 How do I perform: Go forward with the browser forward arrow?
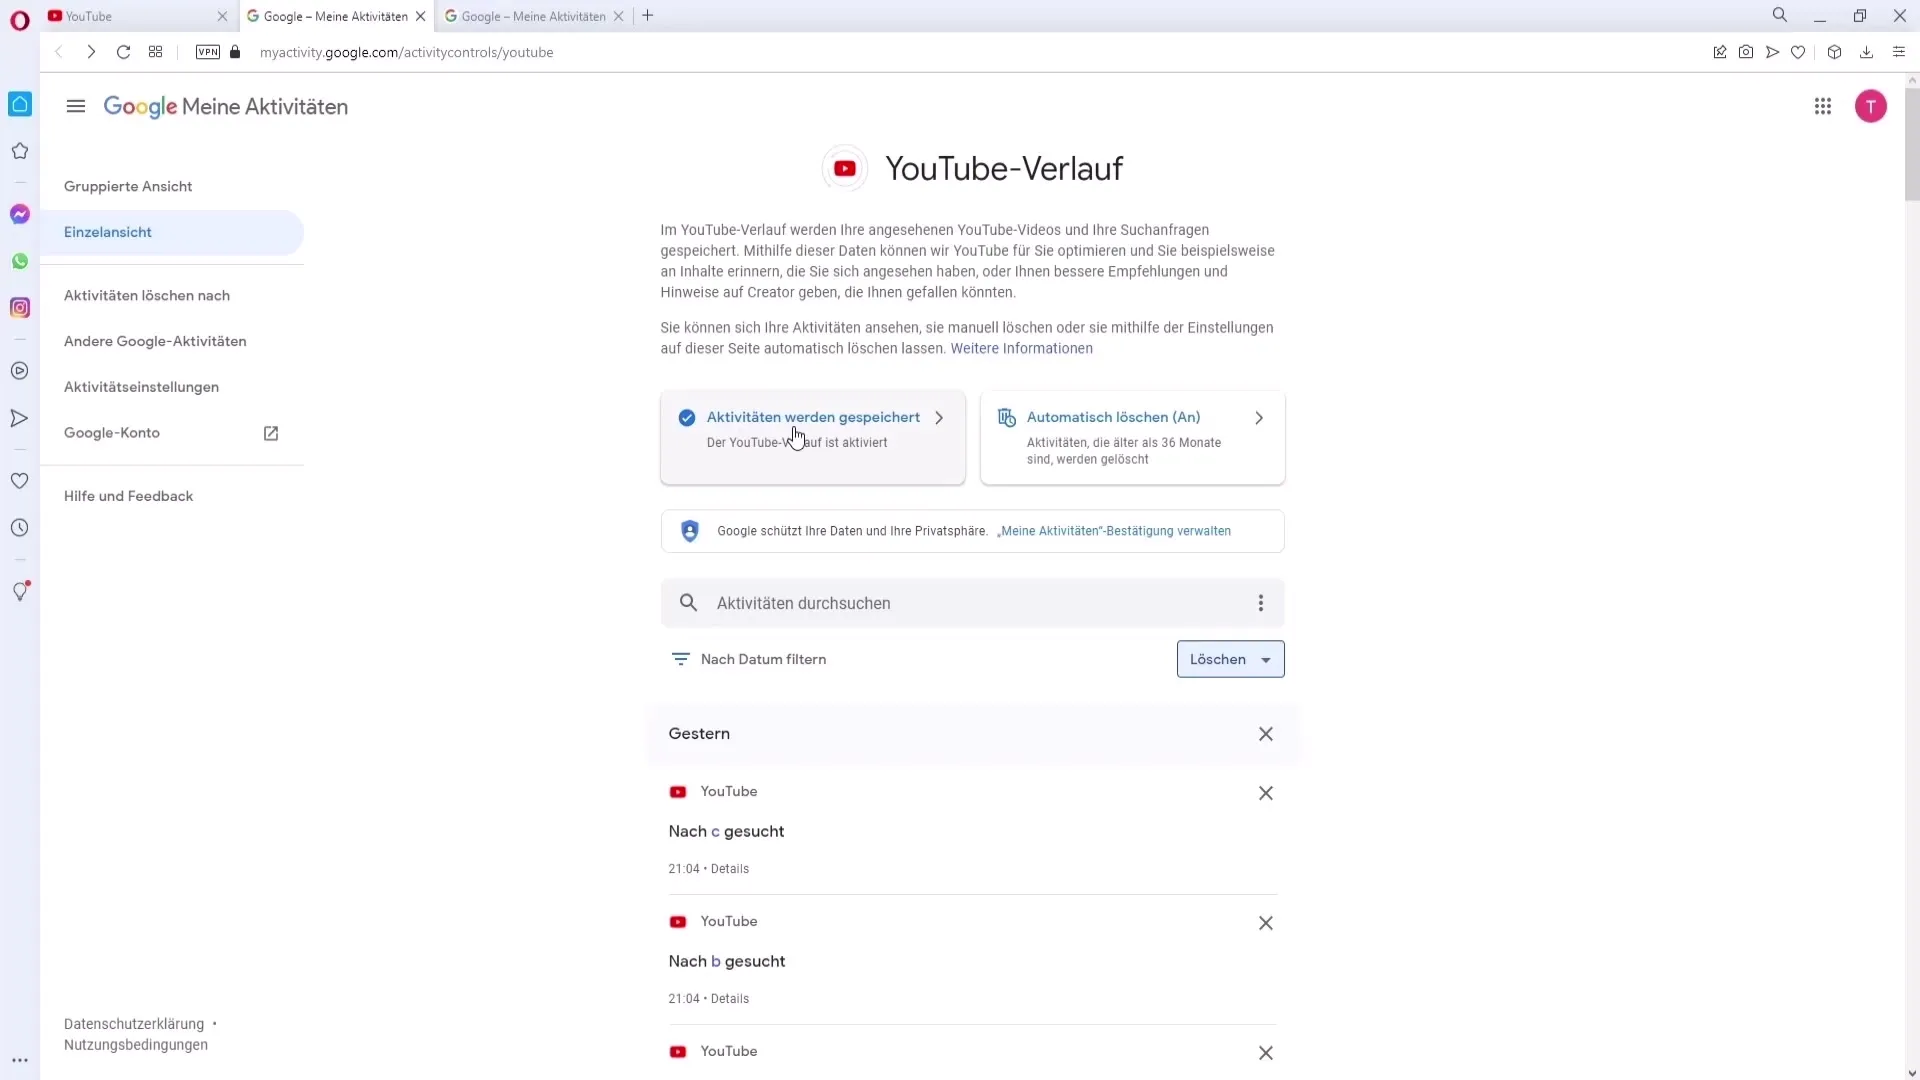pos(91,52)
